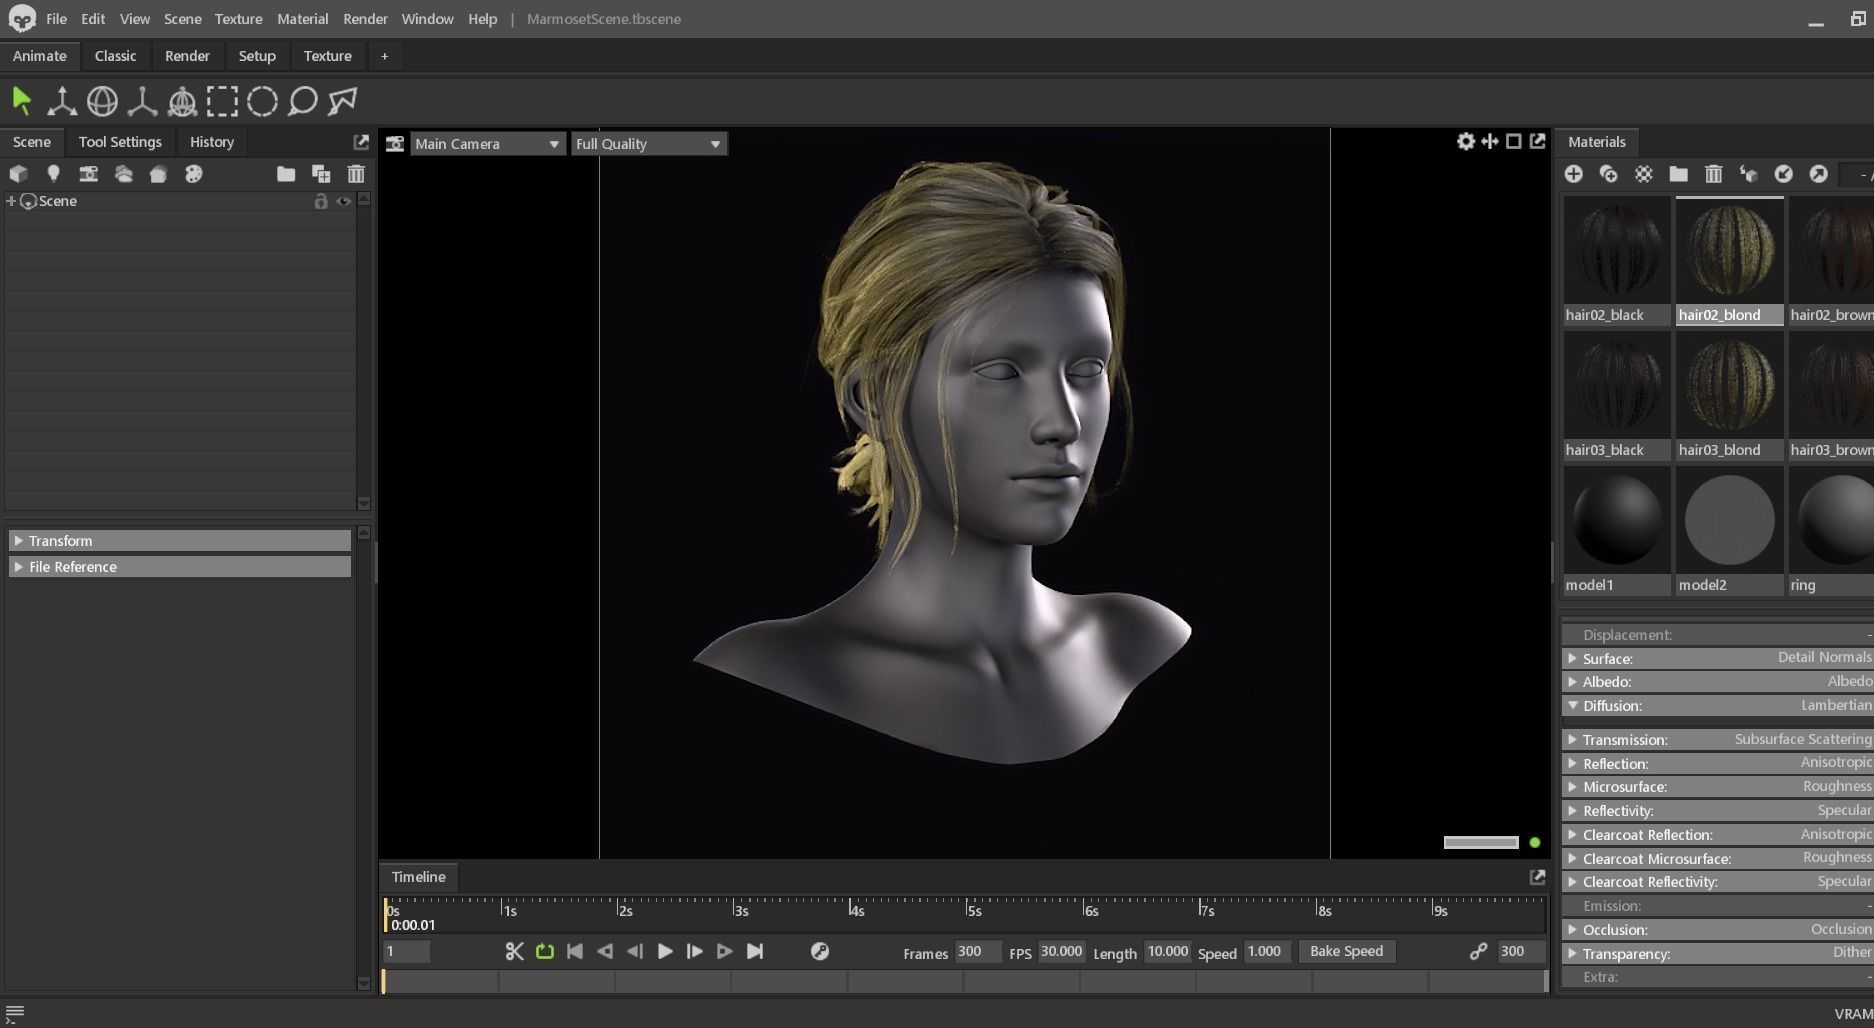The width and height of the screenshot is (1874, 1028).
Task: Add a new material with plus icon
Action: coord(1573,174)
